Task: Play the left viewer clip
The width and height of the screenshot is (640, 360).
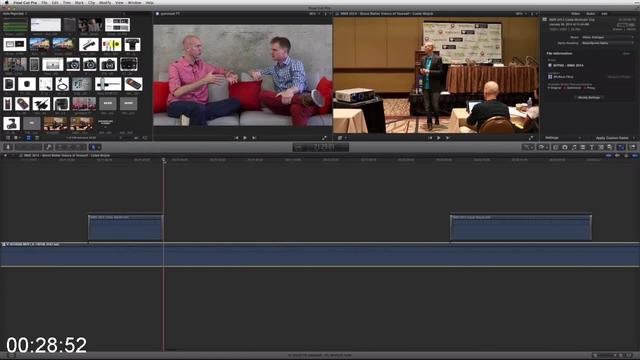Action: [245, 138]
